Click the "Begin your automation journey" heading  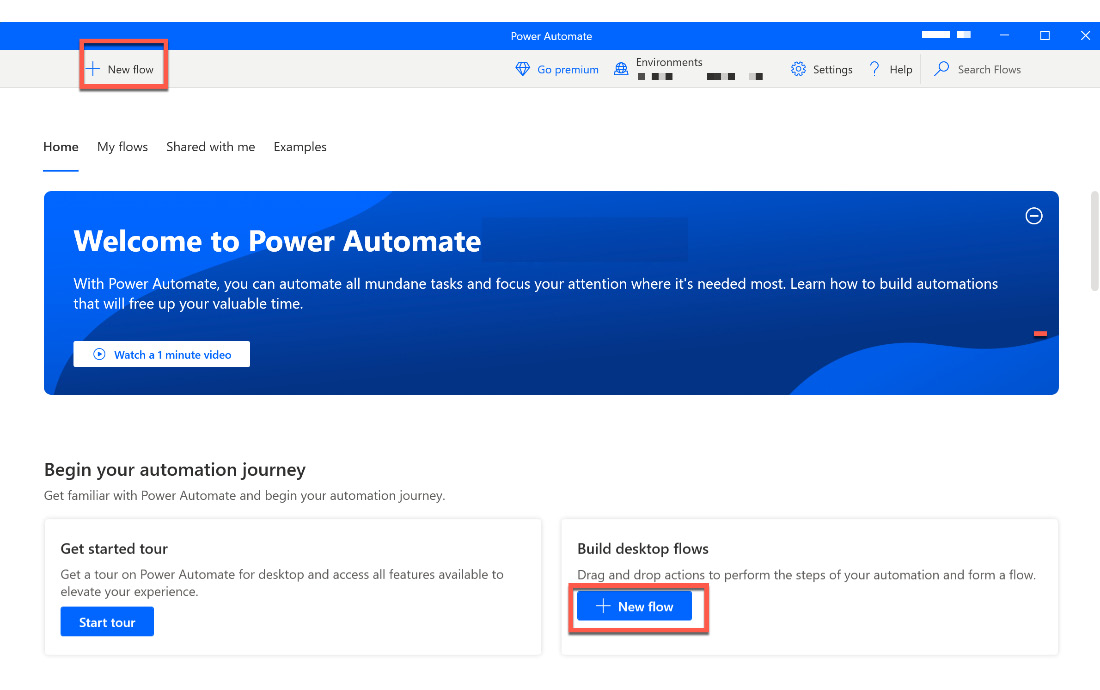pos(175,469)
